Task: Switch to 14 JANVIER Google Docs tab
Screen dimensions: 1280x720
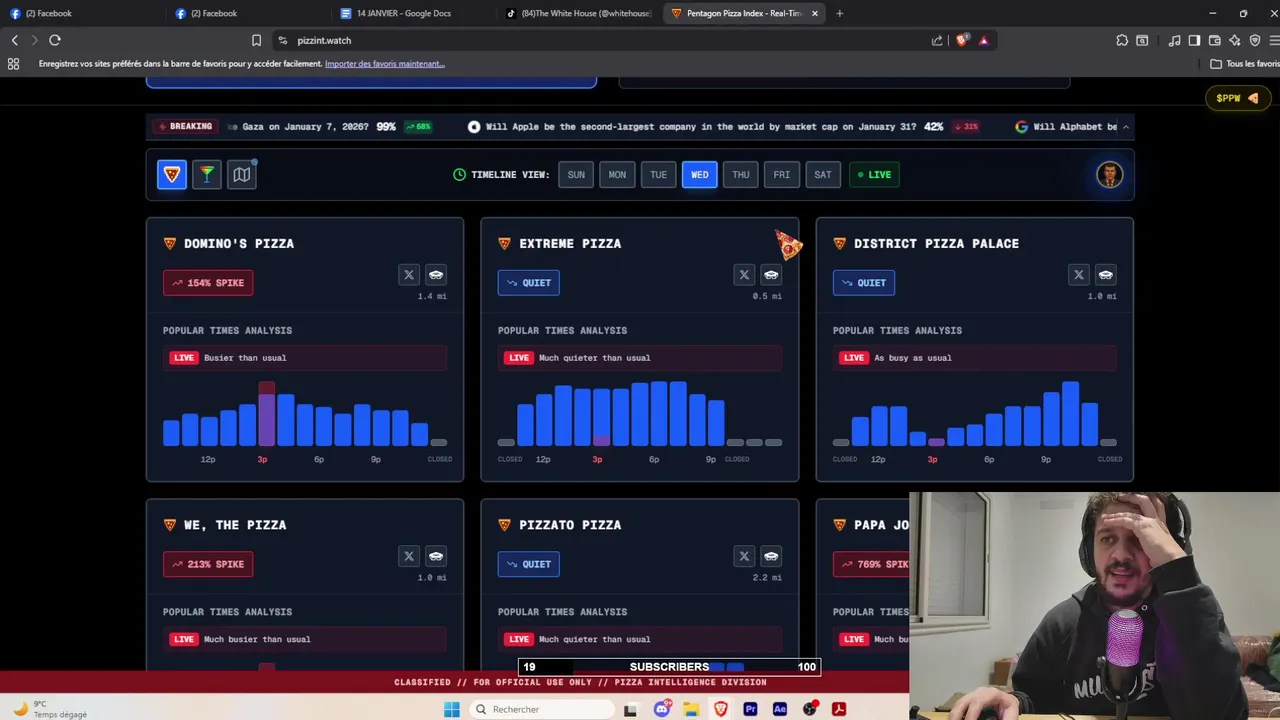Action: (403, 13)
